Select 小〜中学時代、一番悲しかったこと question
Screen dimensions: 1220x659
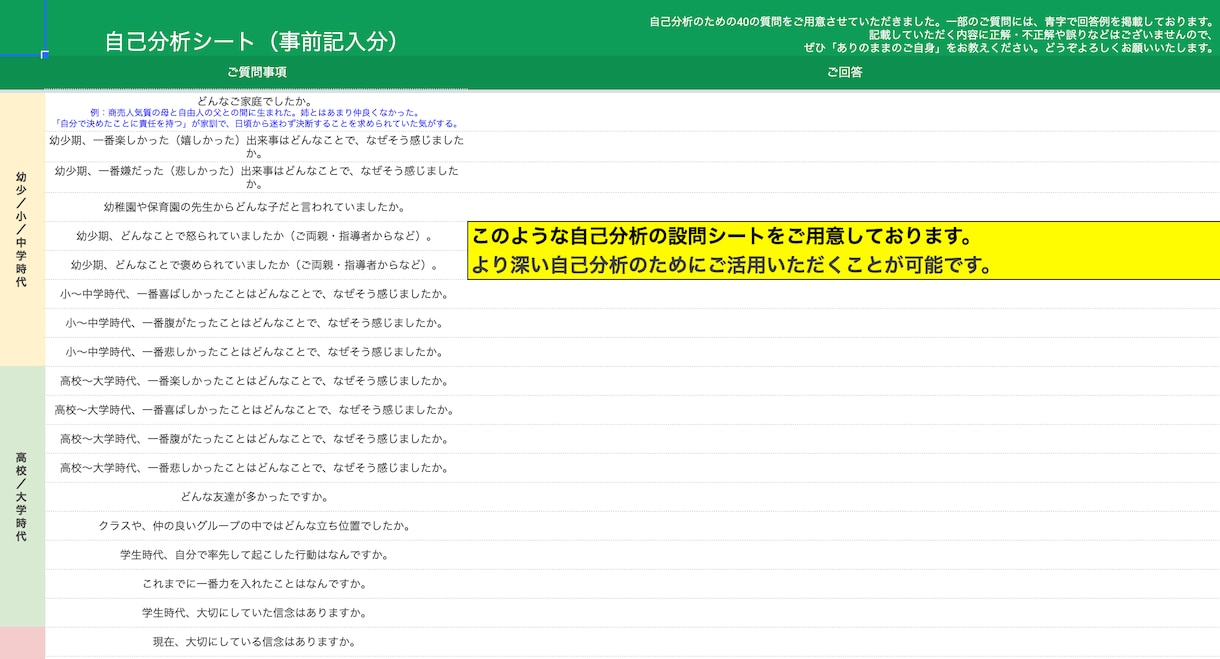click(256, 352)
